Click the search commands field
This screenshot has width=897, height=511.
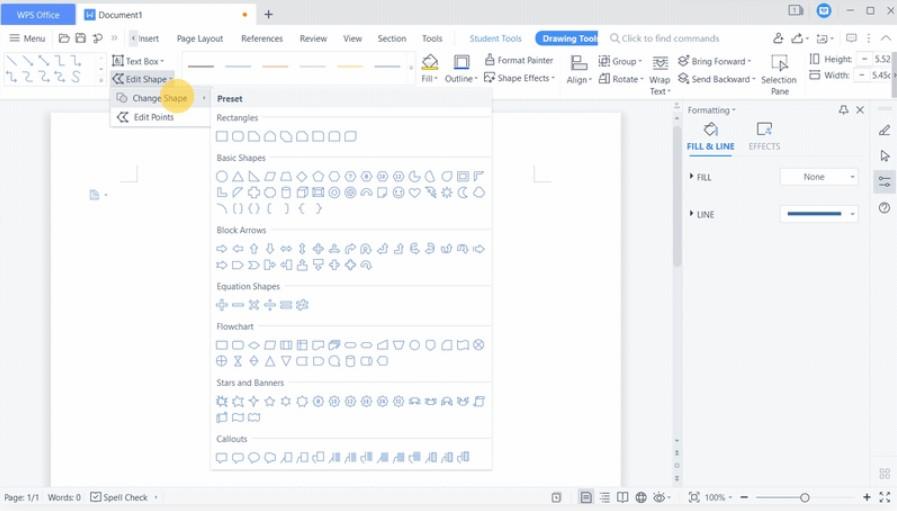click(x=664, y=38)
